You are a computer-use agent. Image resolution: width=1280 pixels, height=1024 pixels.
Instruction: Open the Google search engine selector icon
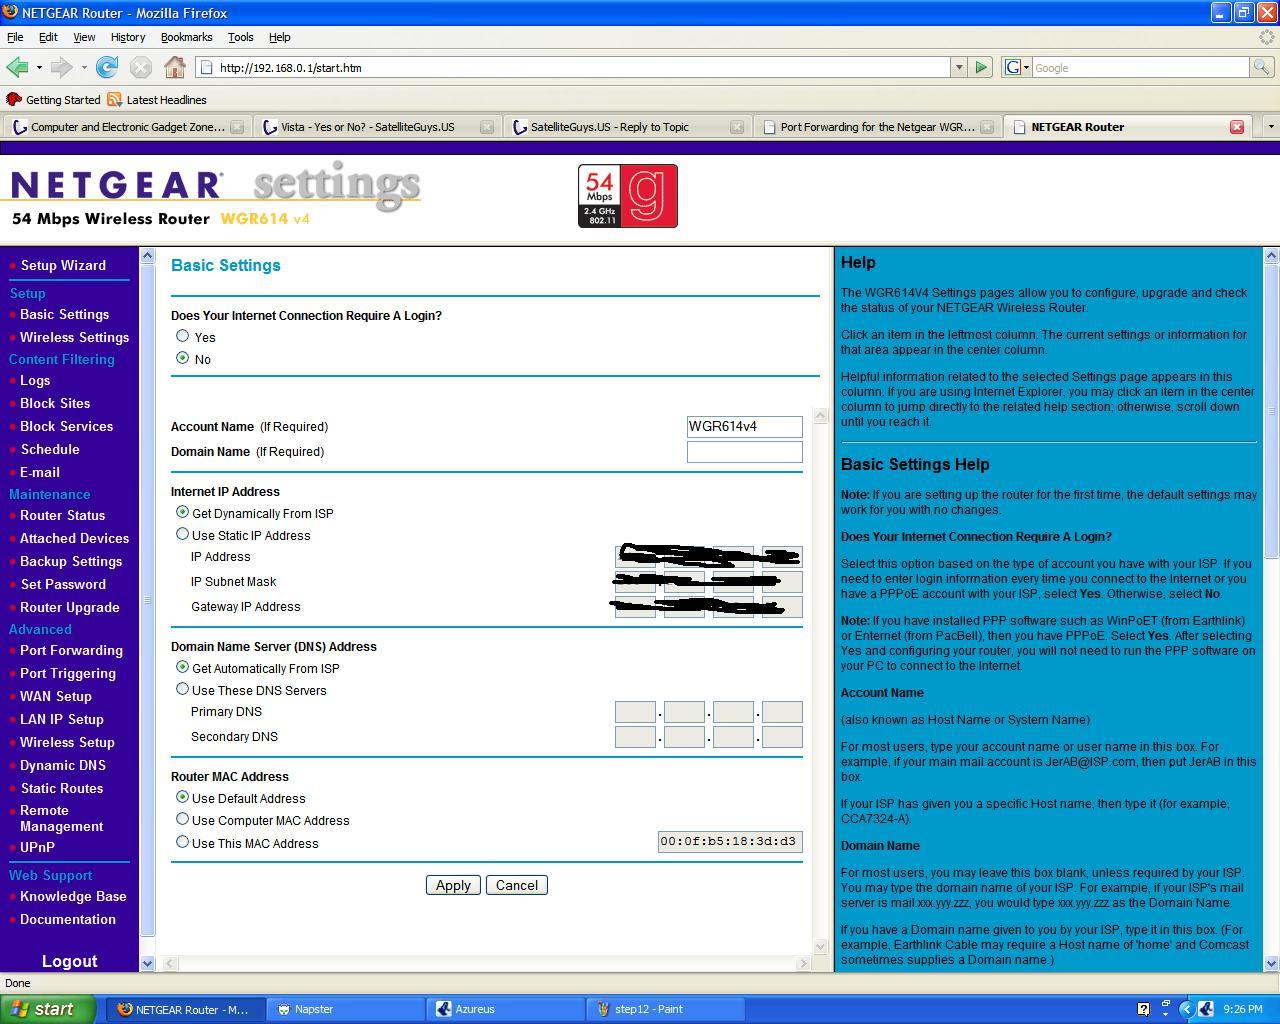(x=1016, y=67)
